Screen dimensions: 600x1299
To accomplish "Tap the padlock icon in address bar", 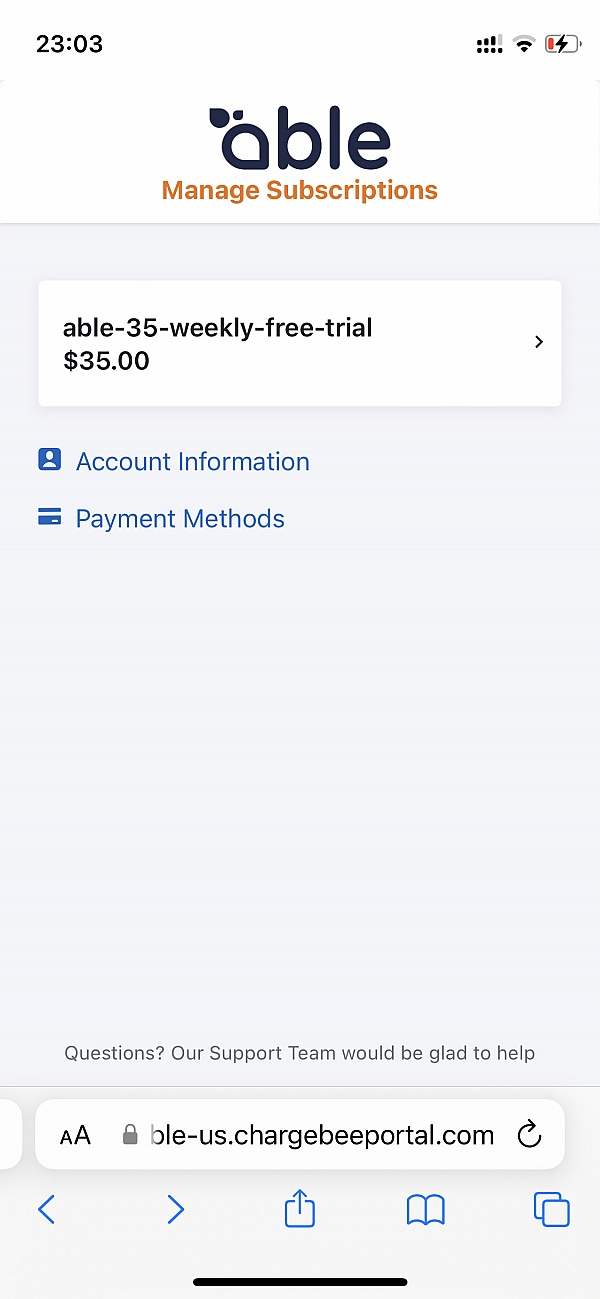I will click(130, 1134).
